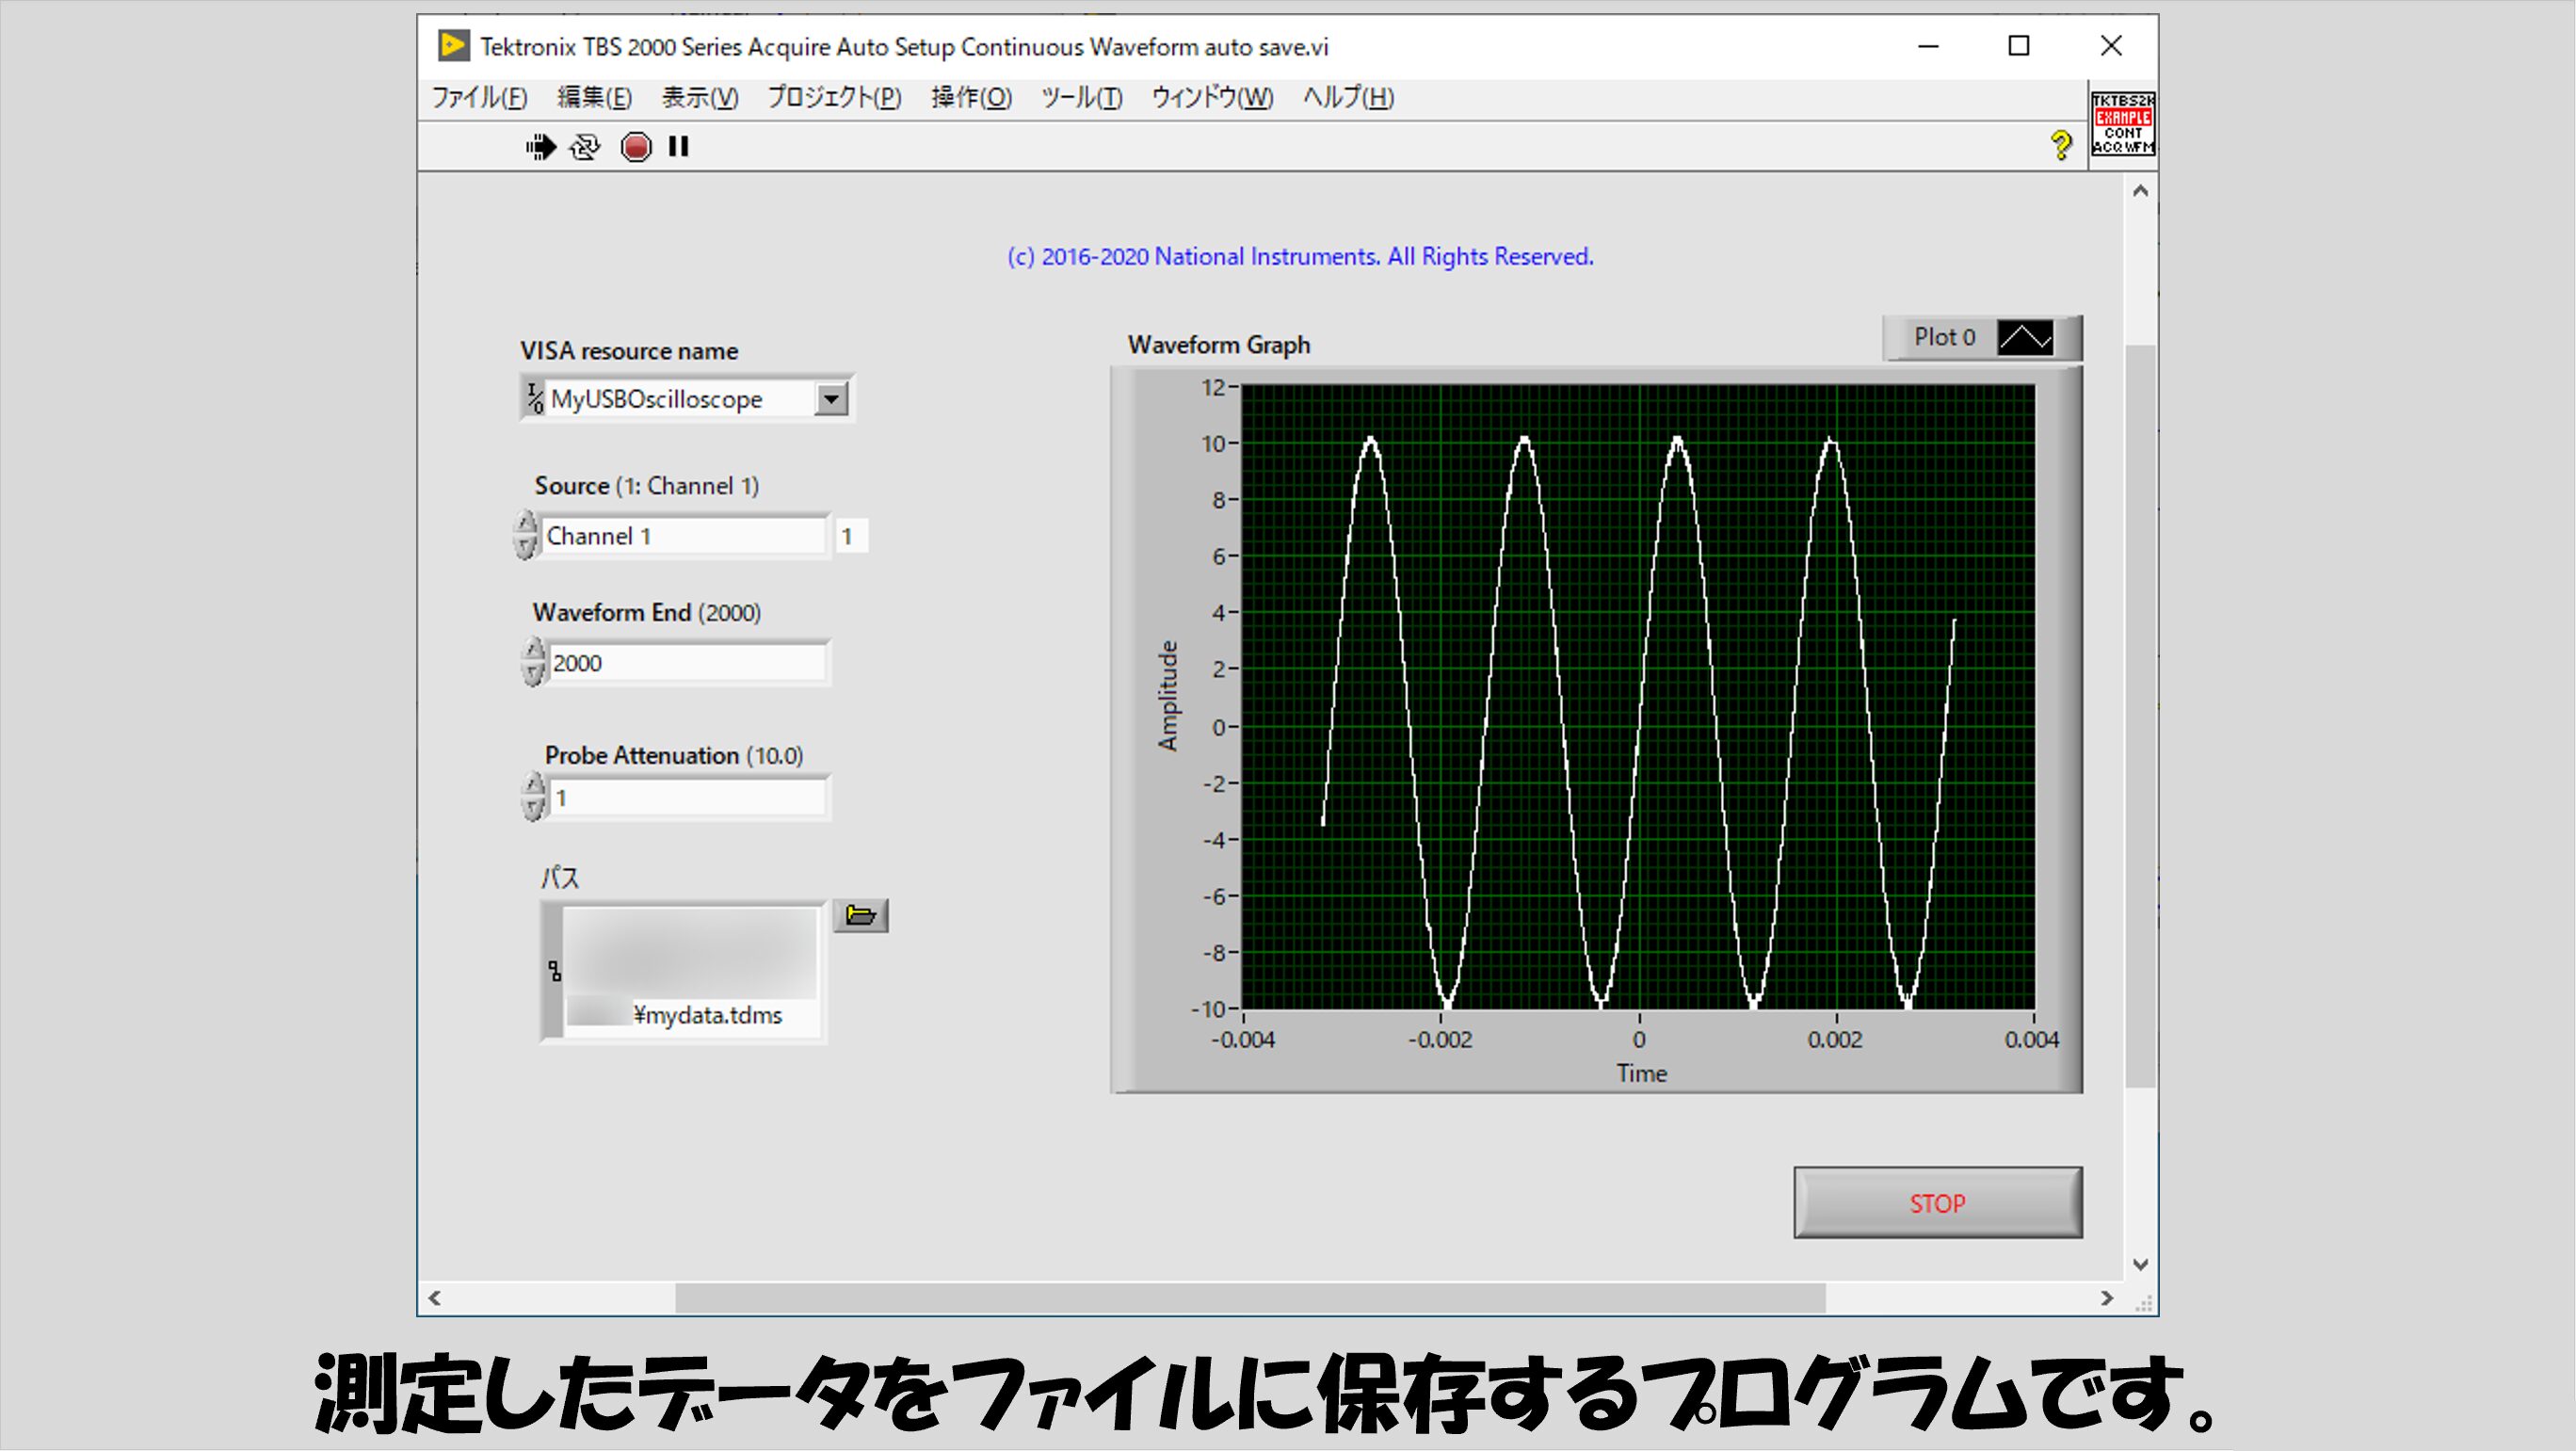Click the red Abort Execution icon

point(636,147)
